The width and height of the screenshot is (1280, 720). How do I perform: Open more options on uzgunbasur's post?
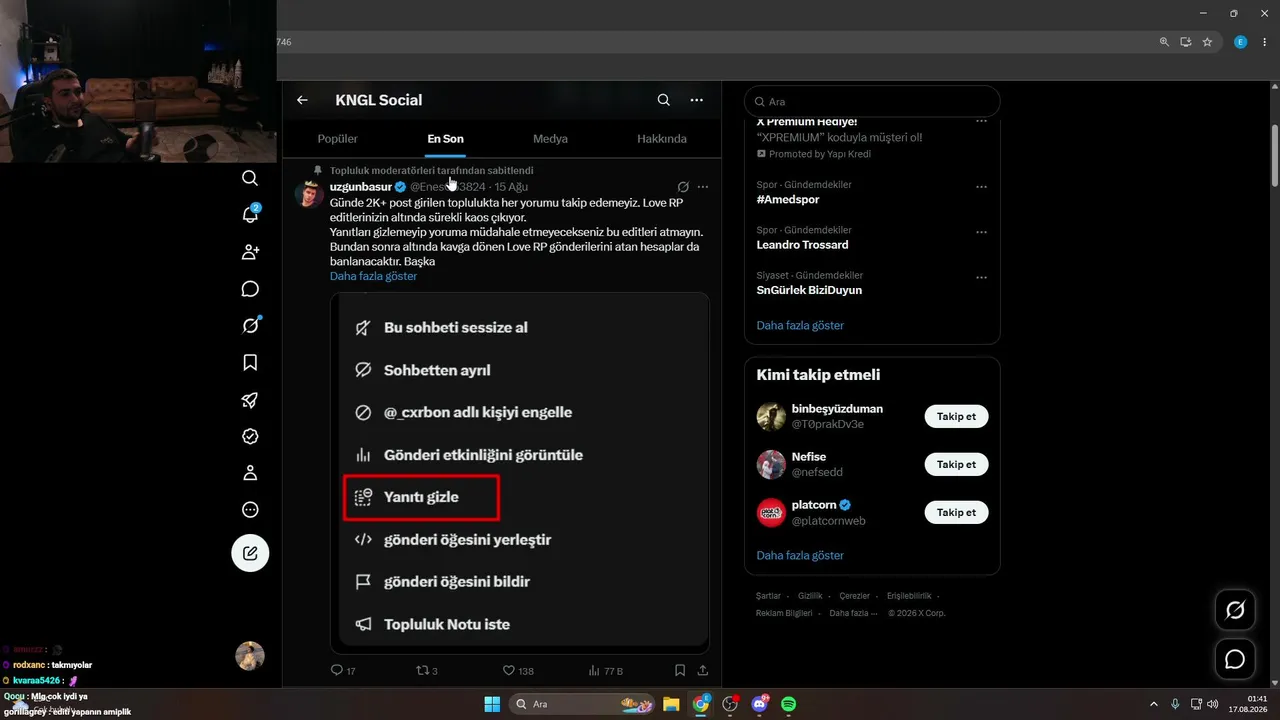click(x=703, y=187)
